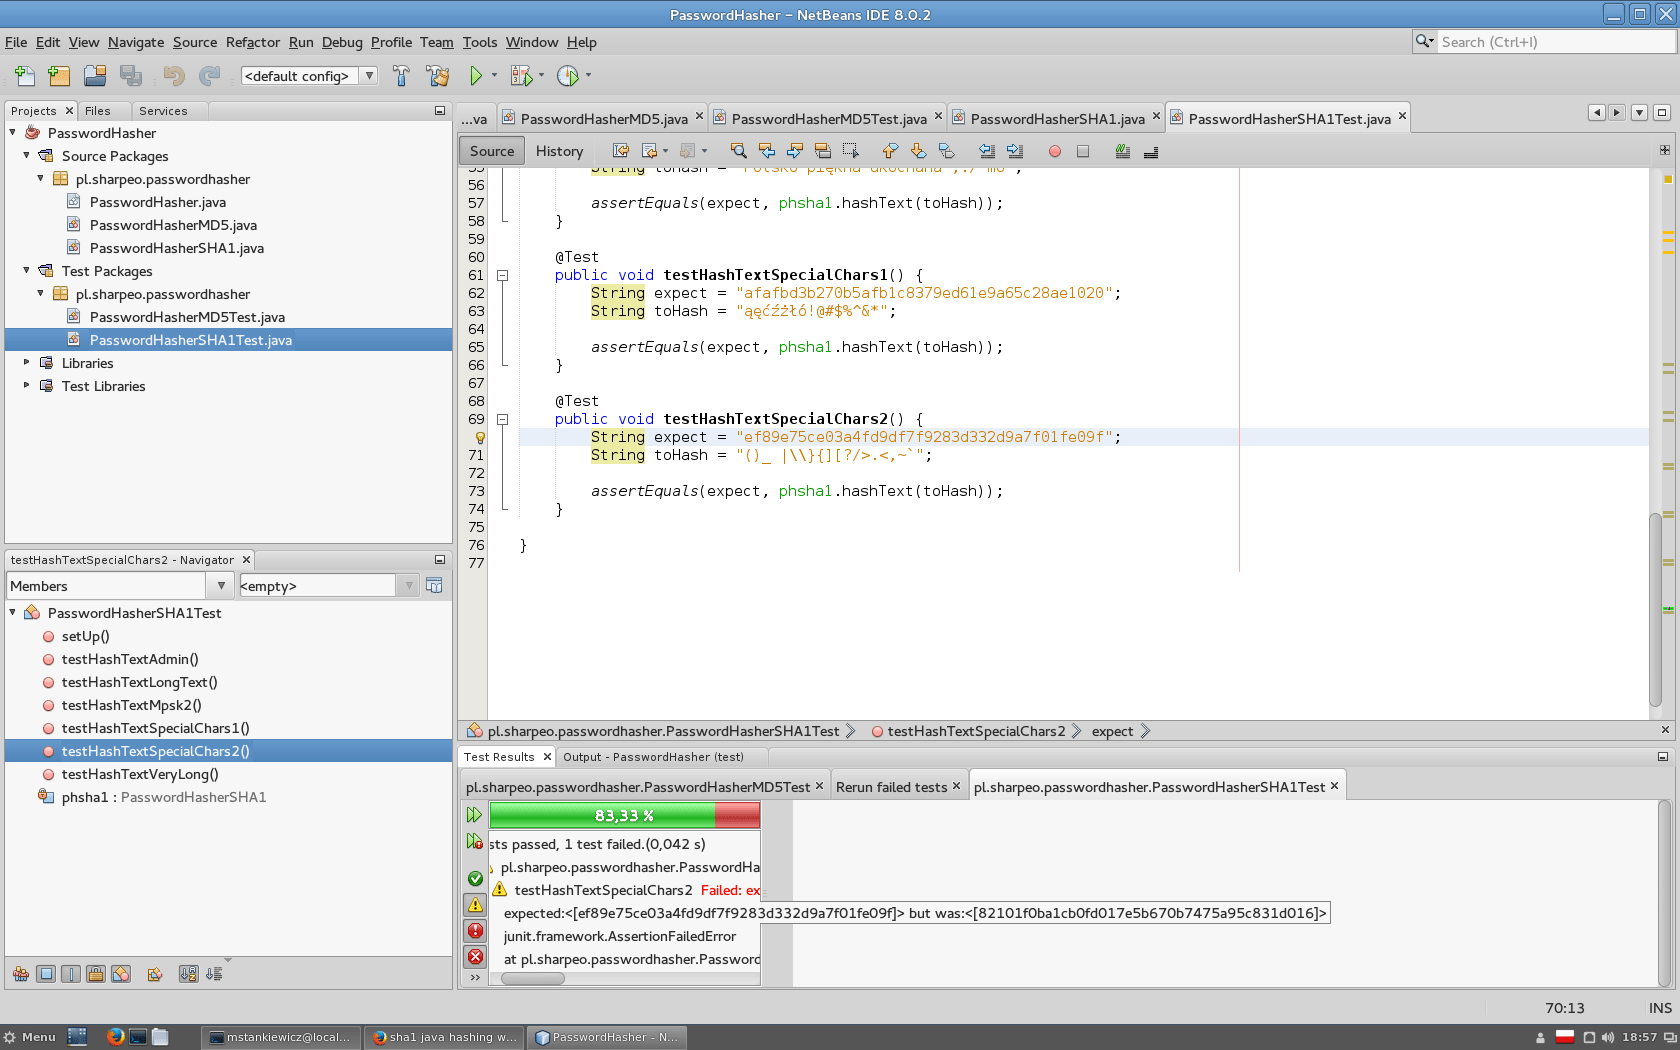The height and width of the screenshot is (1050, 1680).
Task: Toggle showing passed tests in Test Results
Action: [474, 878]
